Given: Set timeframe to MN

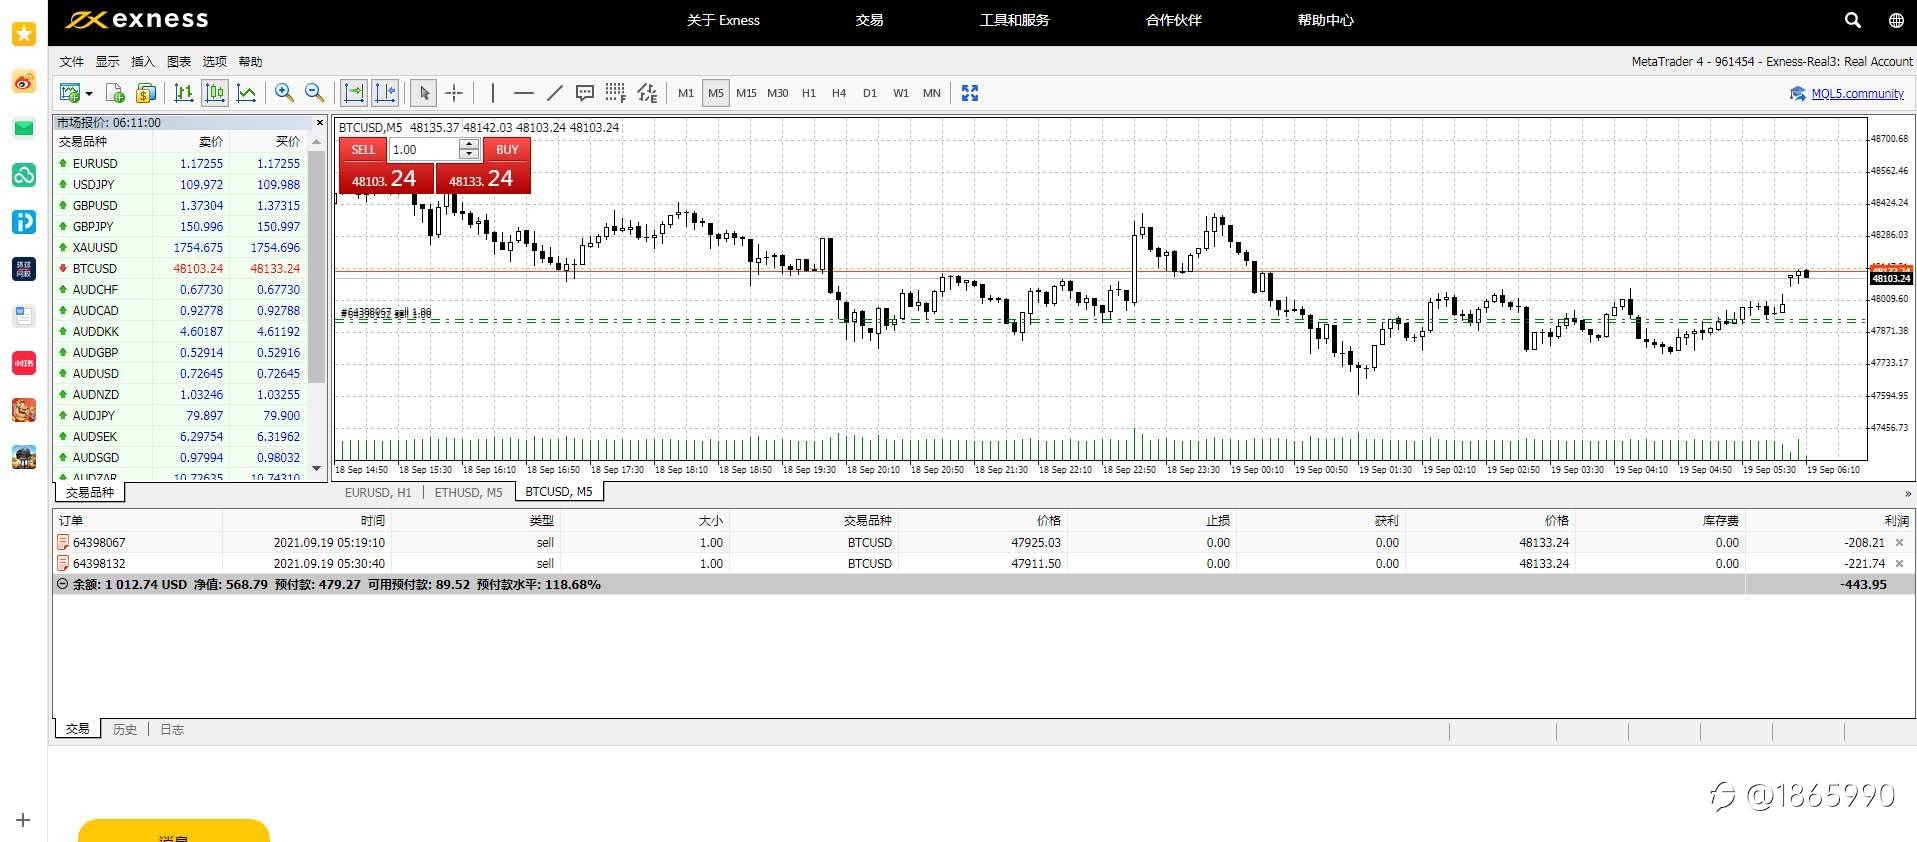Looking at the screenshot, I should point(932,93).
